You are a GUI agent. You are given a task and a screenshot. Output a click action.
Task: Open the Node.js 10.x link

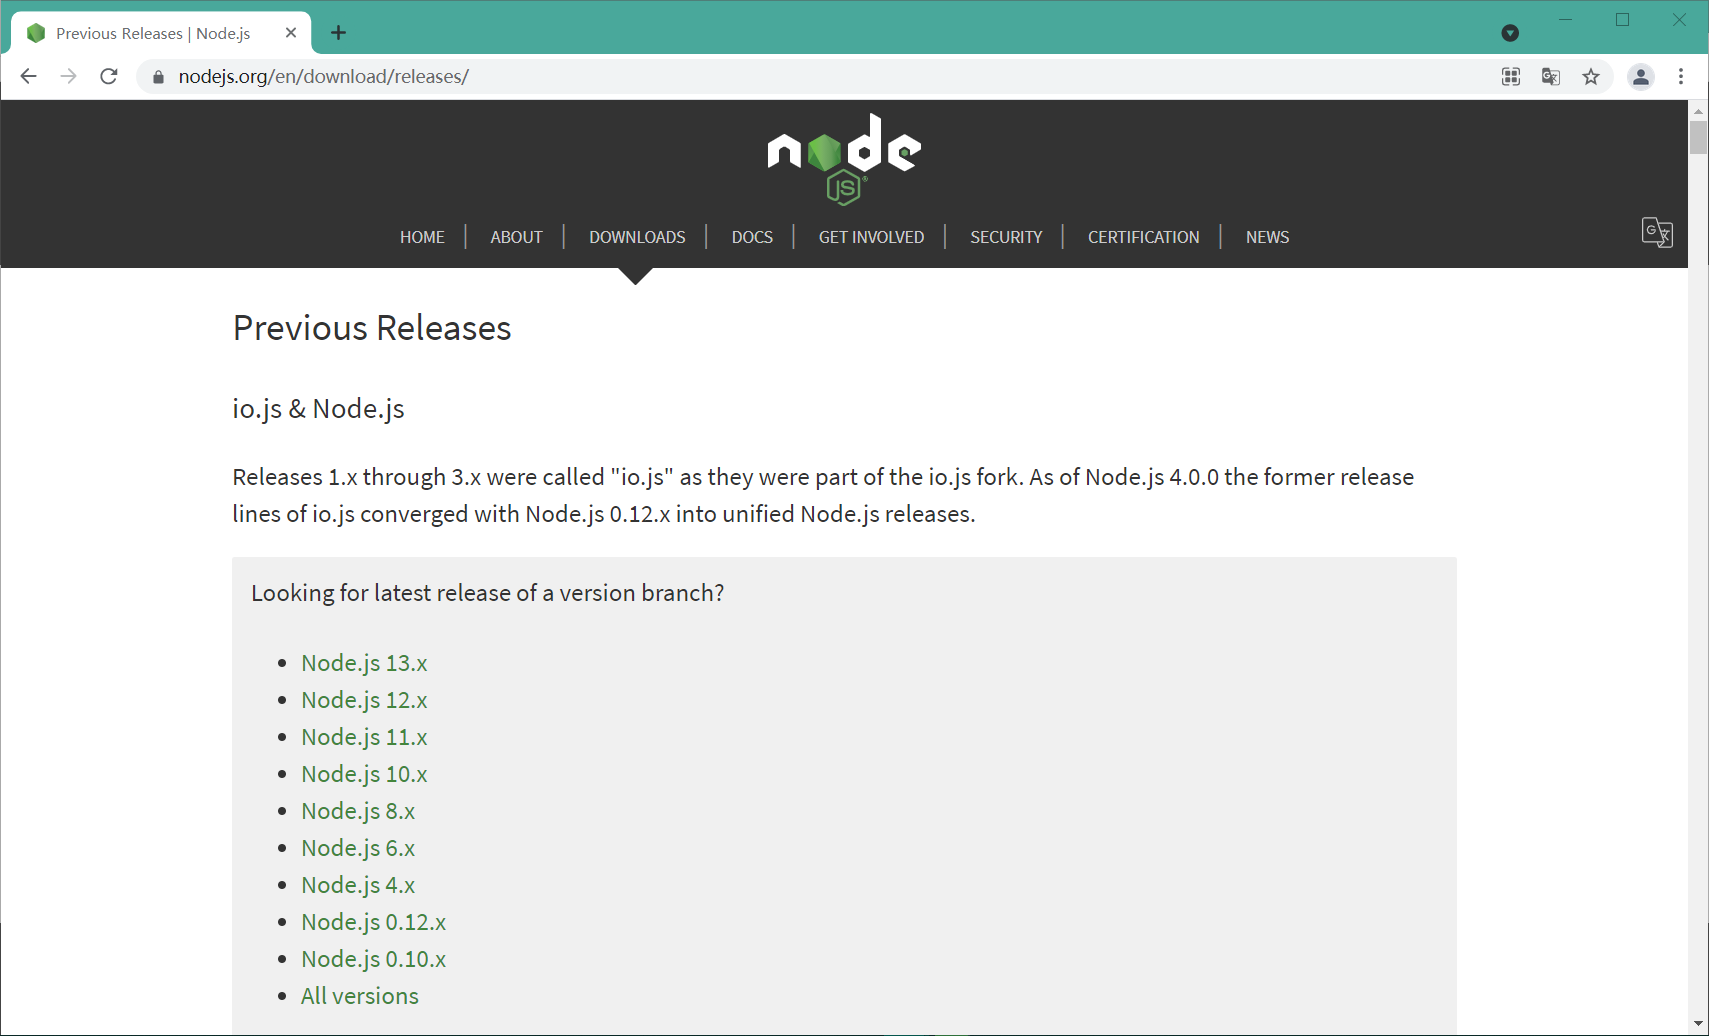364,774
